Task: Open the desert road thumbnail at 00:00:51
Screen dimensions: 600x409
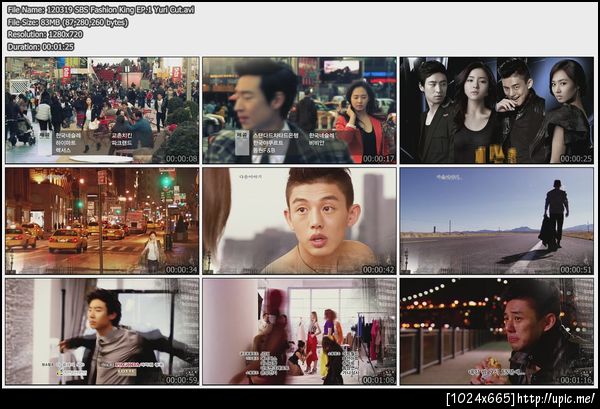Action: pos(497,221)
